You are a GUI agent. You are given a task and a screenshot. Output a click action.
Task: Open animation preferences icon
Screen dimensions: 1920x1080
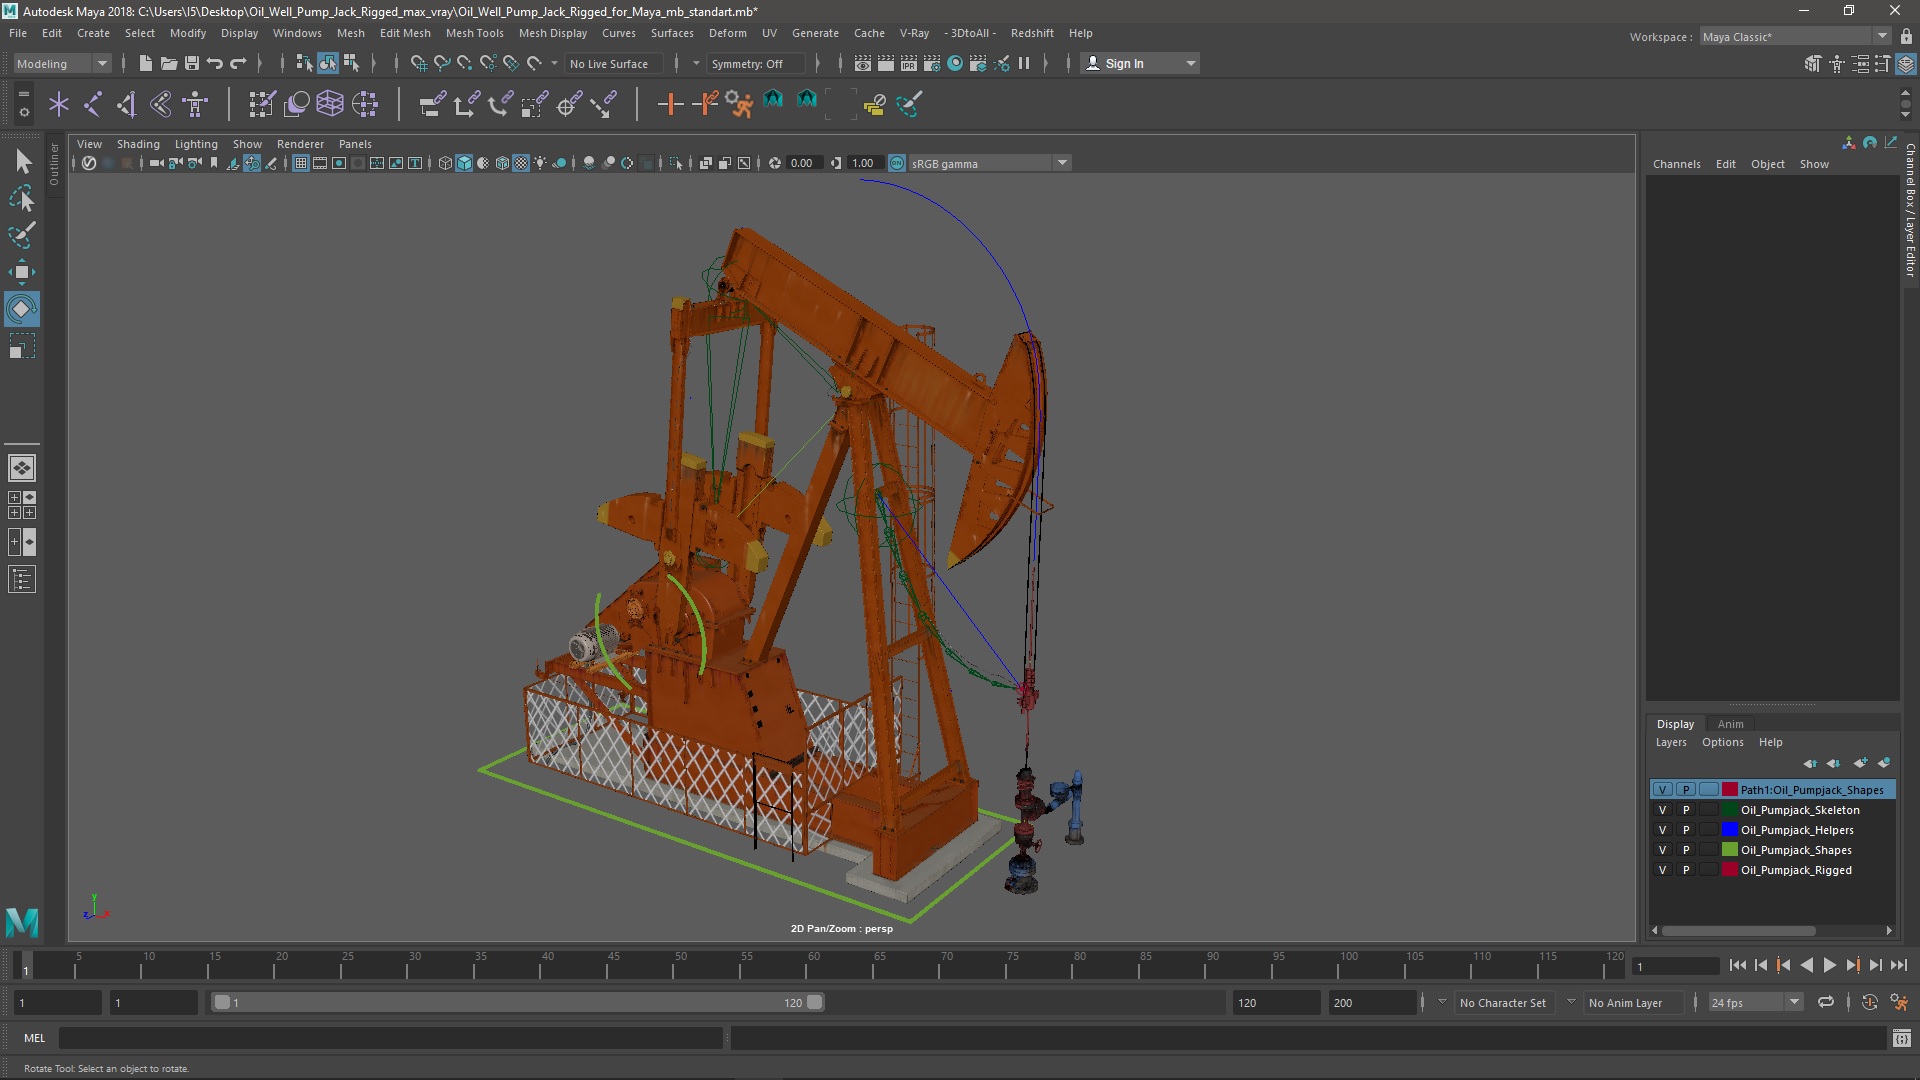[x=1899, y=1002]
